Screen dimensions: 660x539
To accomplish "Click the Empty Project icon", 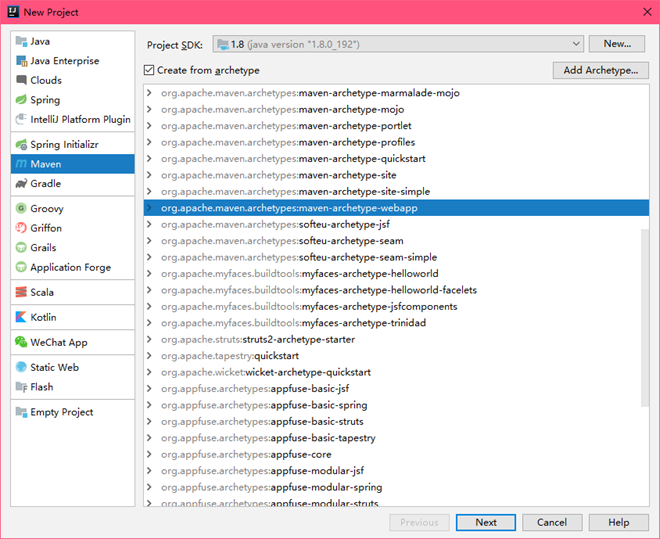I will pyautogui.click(x=21, y=412).
